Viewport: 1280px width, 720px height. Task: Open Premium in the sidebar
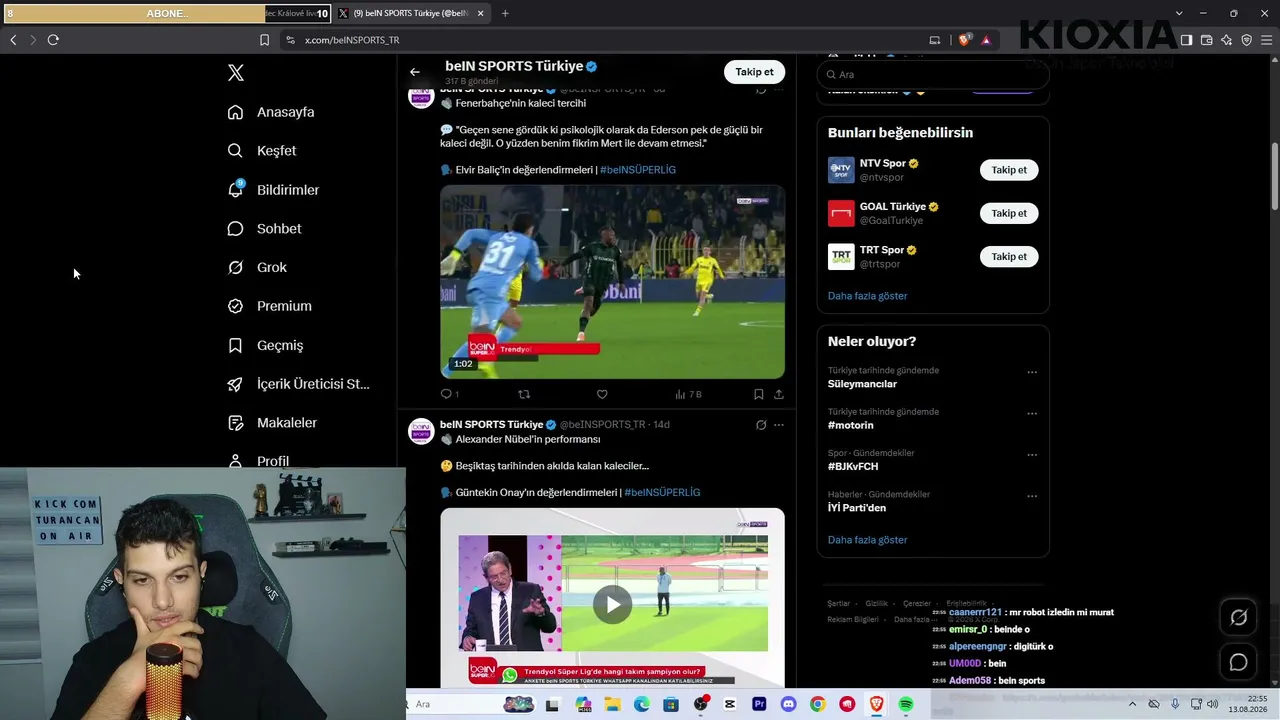[x=269, y=306]
